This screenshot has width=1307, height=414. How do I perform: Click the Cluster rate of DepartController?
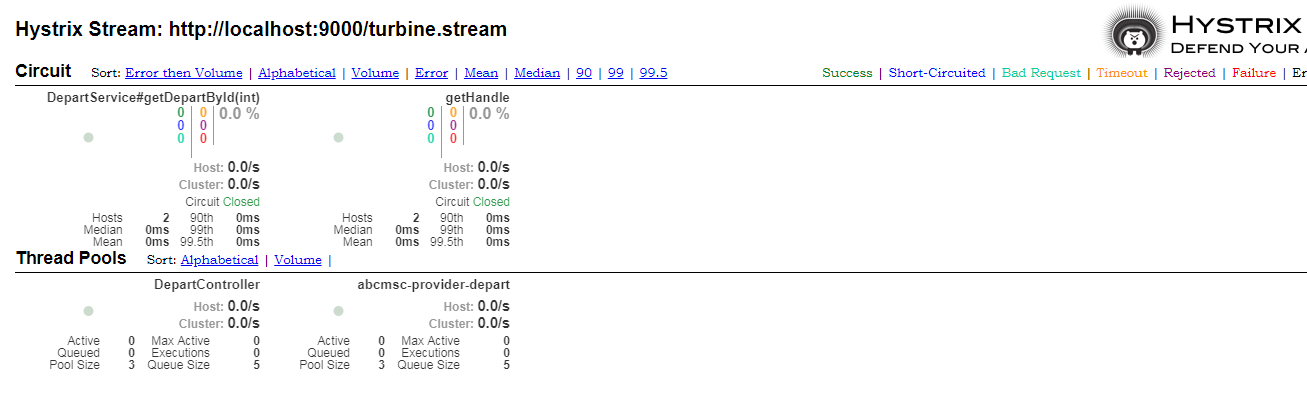click(244, 323)
